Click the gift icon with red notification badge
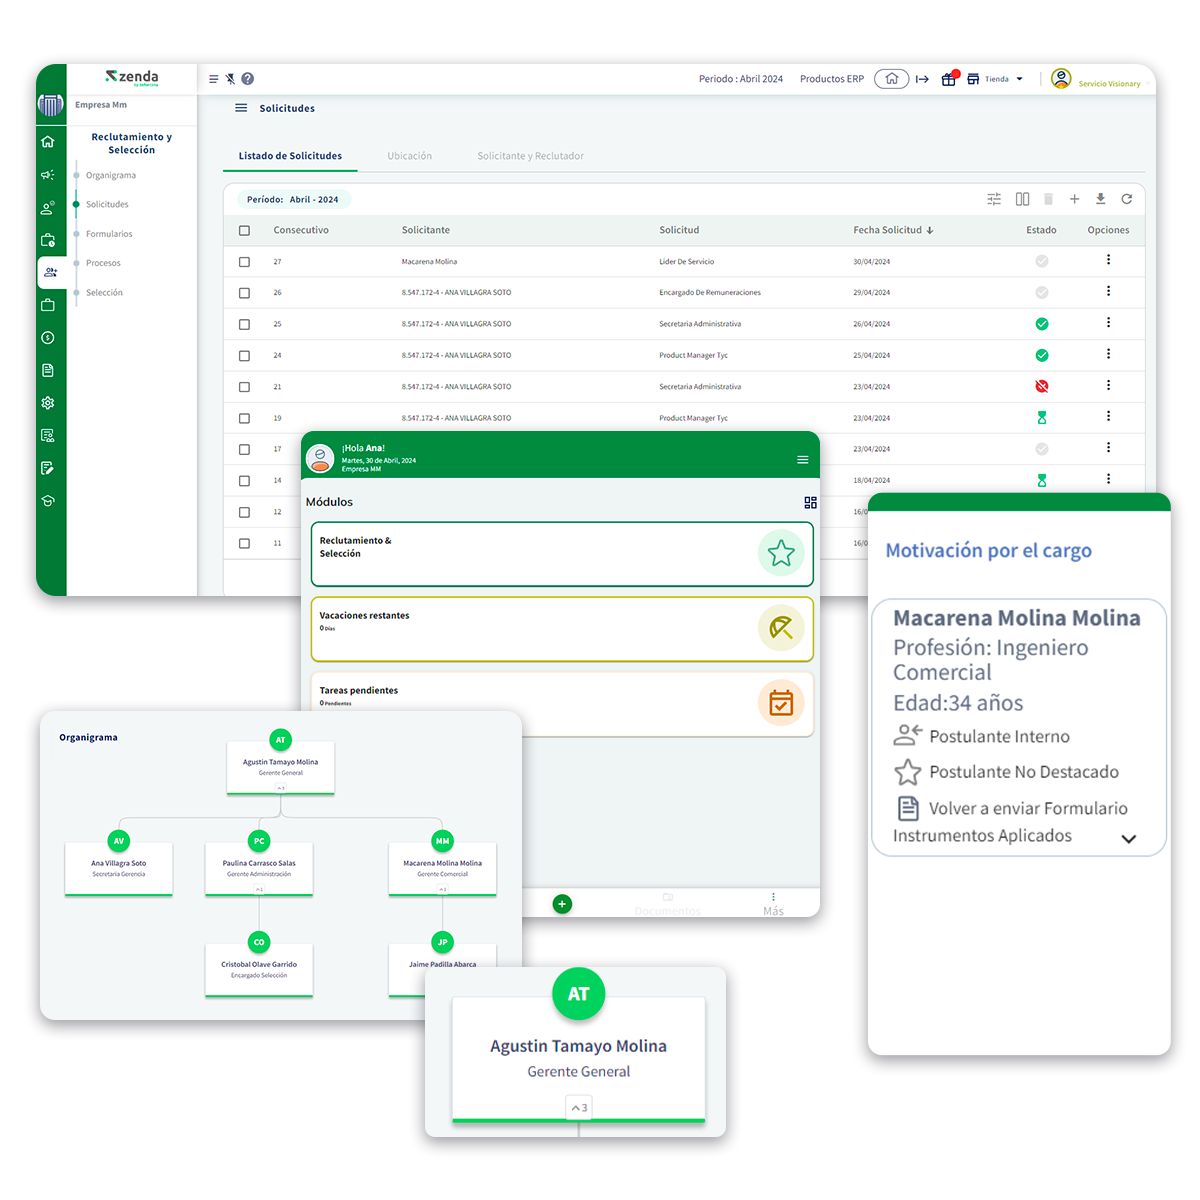This screenshot has height=1200, width=1200. 949,79
